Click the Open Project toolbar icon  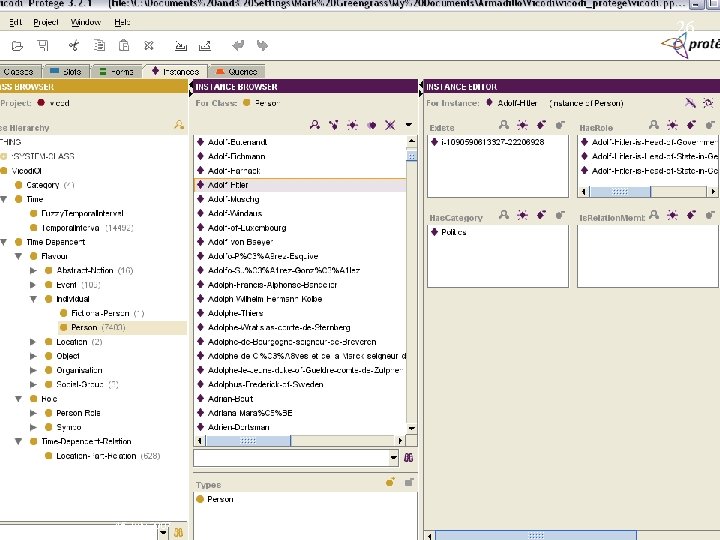pyautogui.click(x=17, y=45)
